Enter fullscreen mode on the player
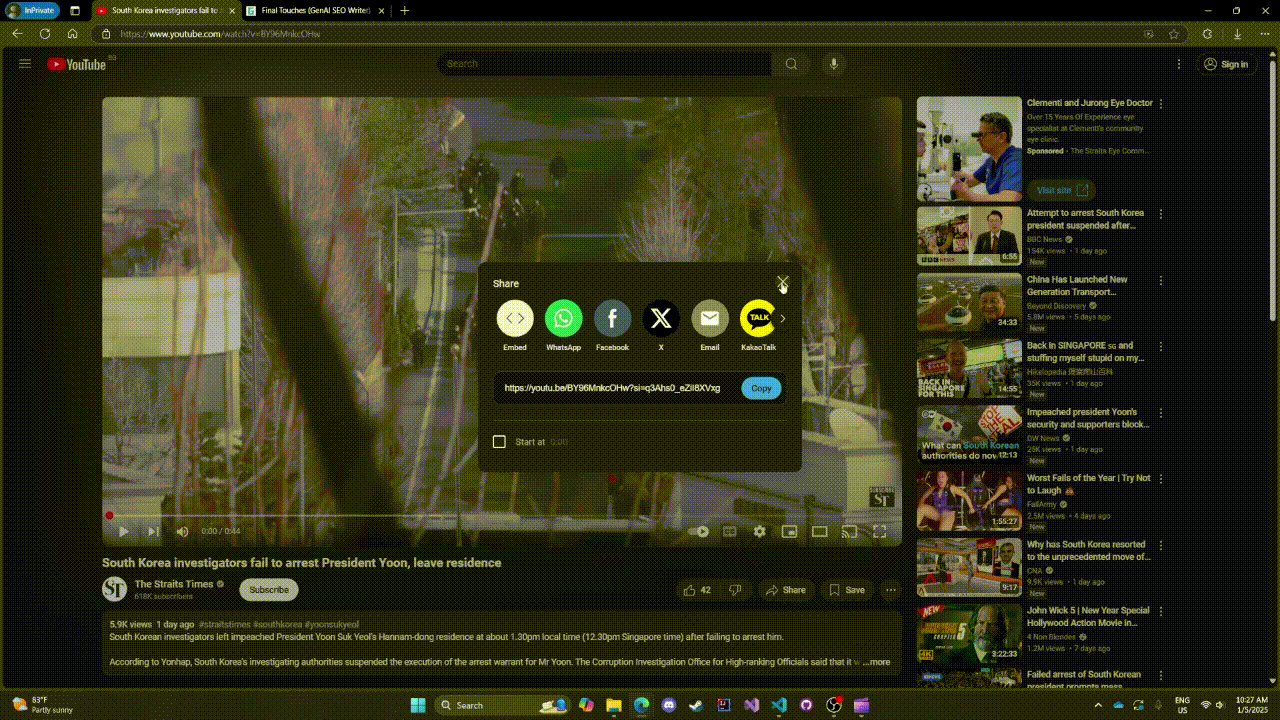 coord(879,531)
